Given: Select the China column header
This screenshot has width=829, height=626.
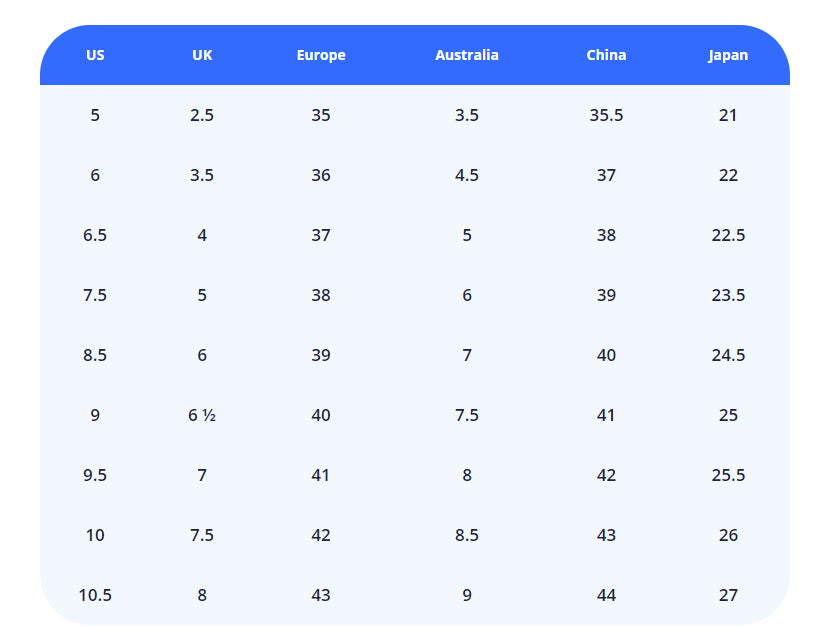Looking at the screenshot, I should pos(606,55).
